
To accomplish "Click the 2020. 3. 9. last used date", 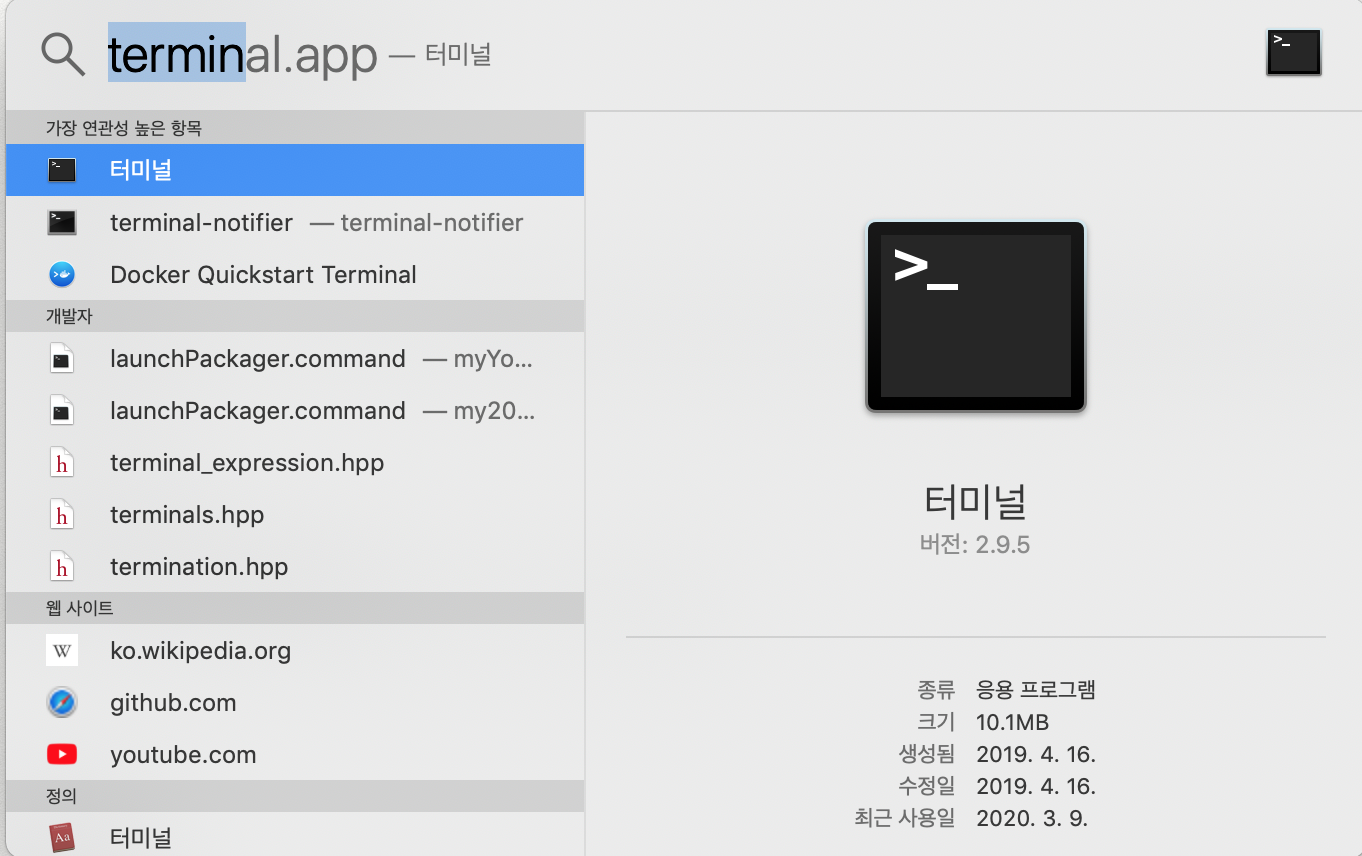I will [1032, 818].
